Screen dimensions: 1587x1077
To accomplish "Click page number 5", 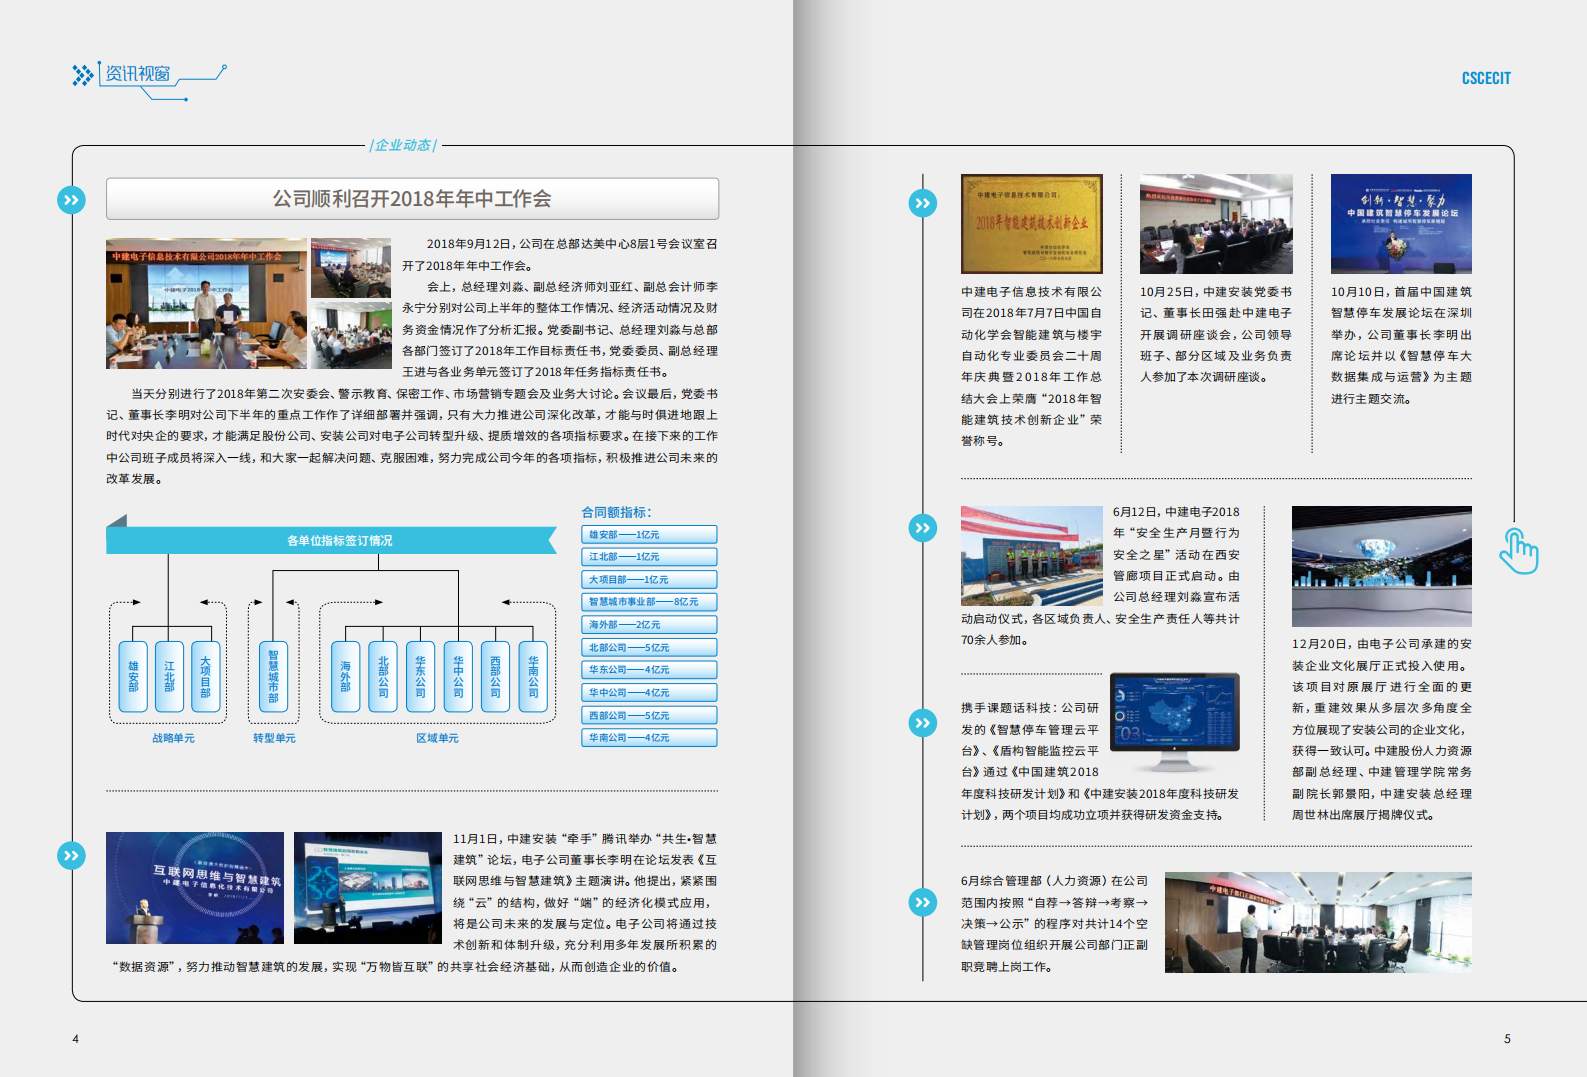I will tap(1507, 1039).
